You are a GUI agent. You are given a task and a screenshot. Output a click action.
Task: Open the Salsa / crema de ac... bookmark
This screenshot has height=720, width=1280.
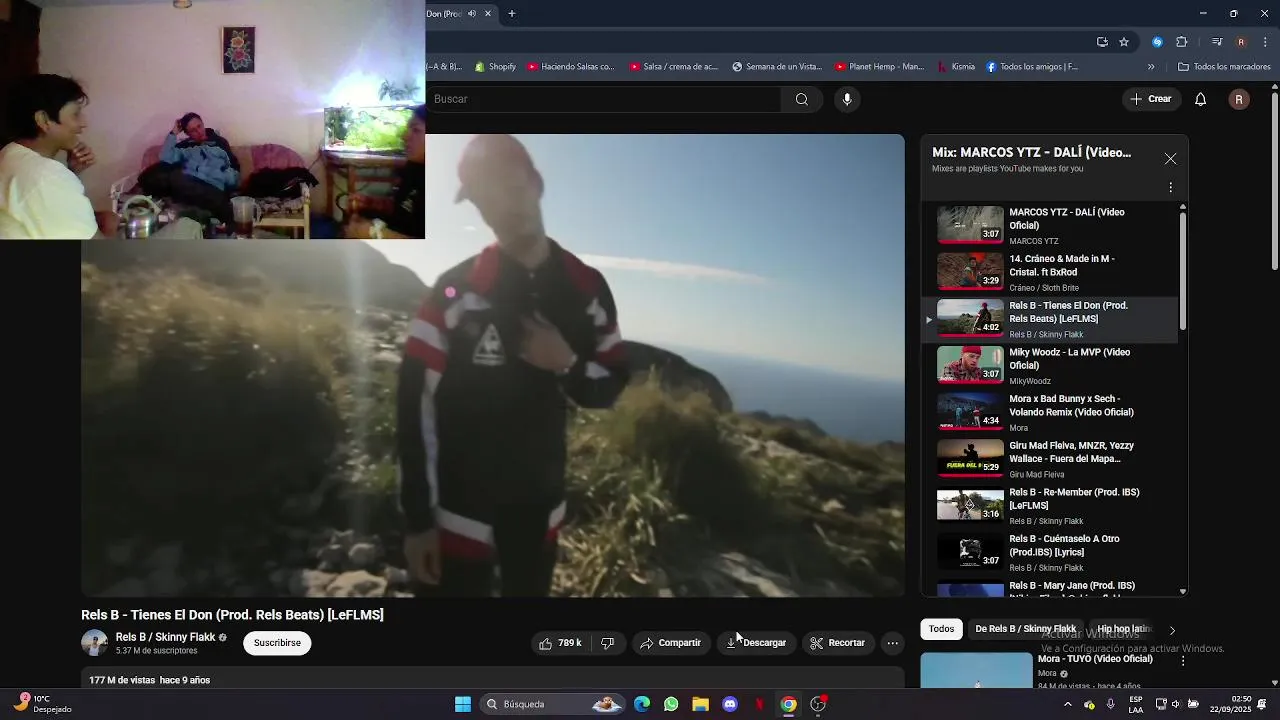(x=673, y=67)
